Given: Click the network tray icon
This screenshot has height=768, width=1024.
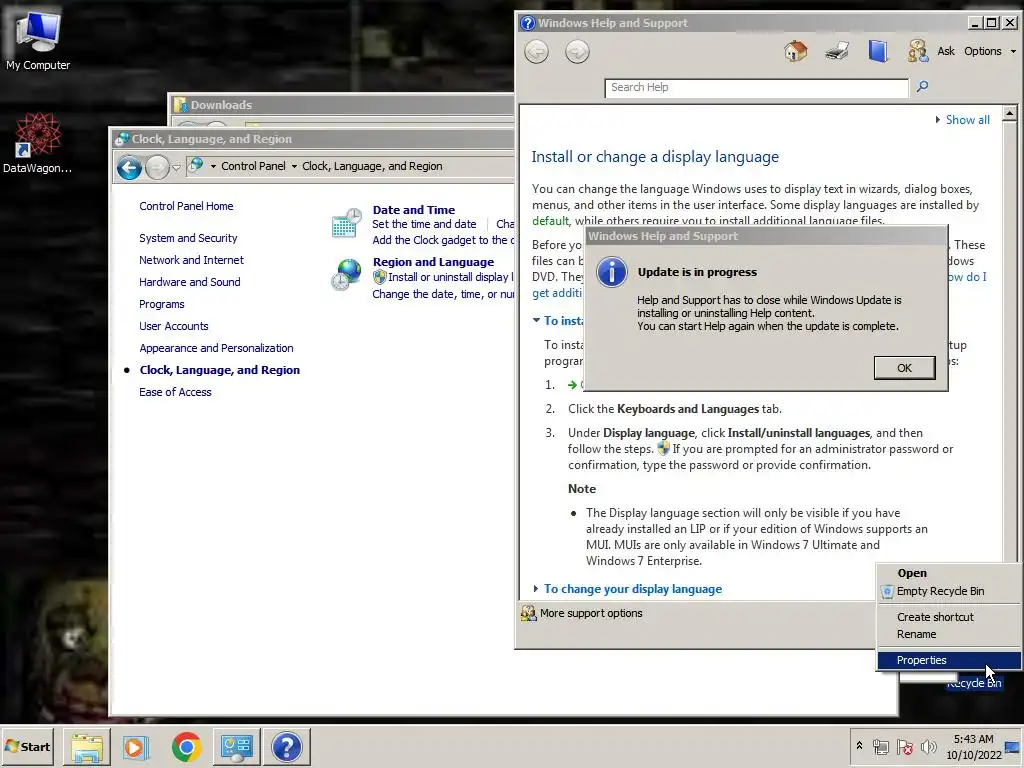Looking at the screenshot, I should pyautogui.click(x=880, y=747).
